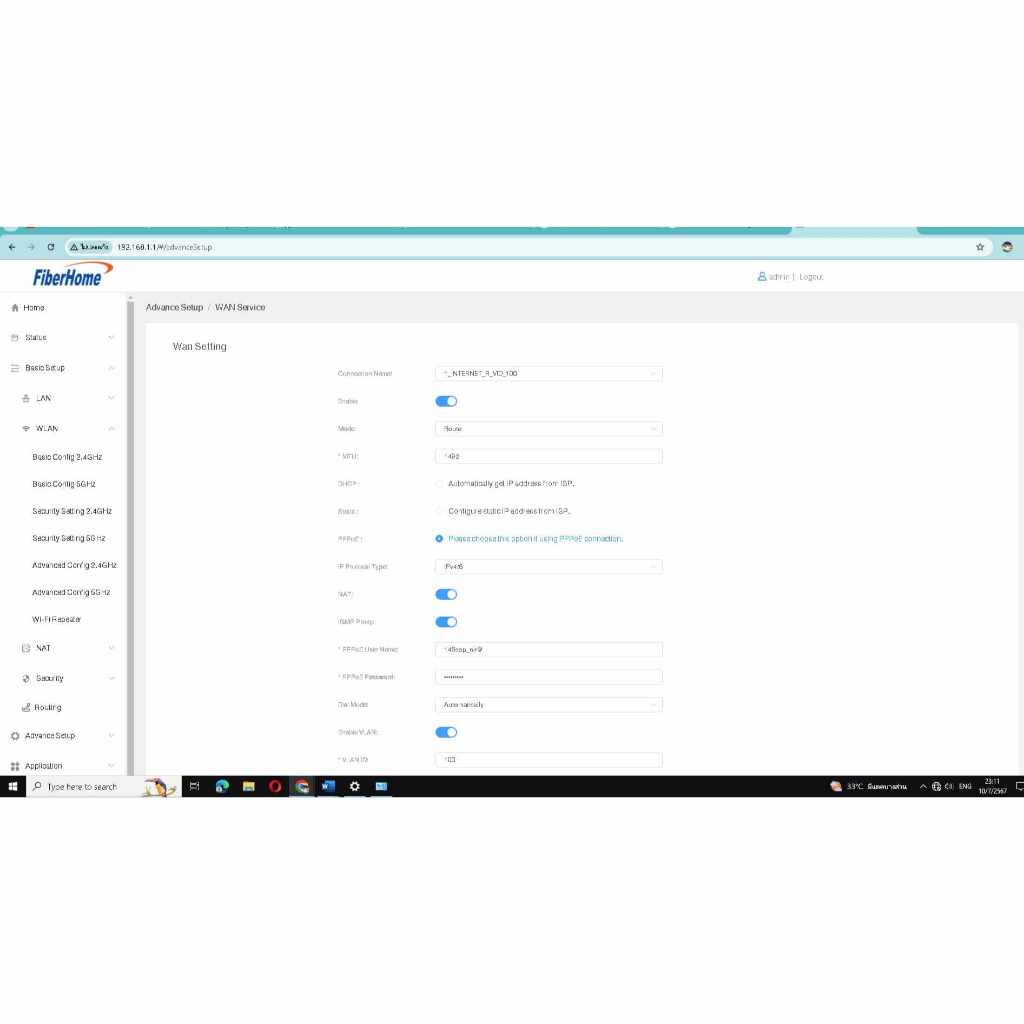1024x1024 pixels.
Task: Open Basic Config 2.4GHz menu item
Action: [67, 457]
